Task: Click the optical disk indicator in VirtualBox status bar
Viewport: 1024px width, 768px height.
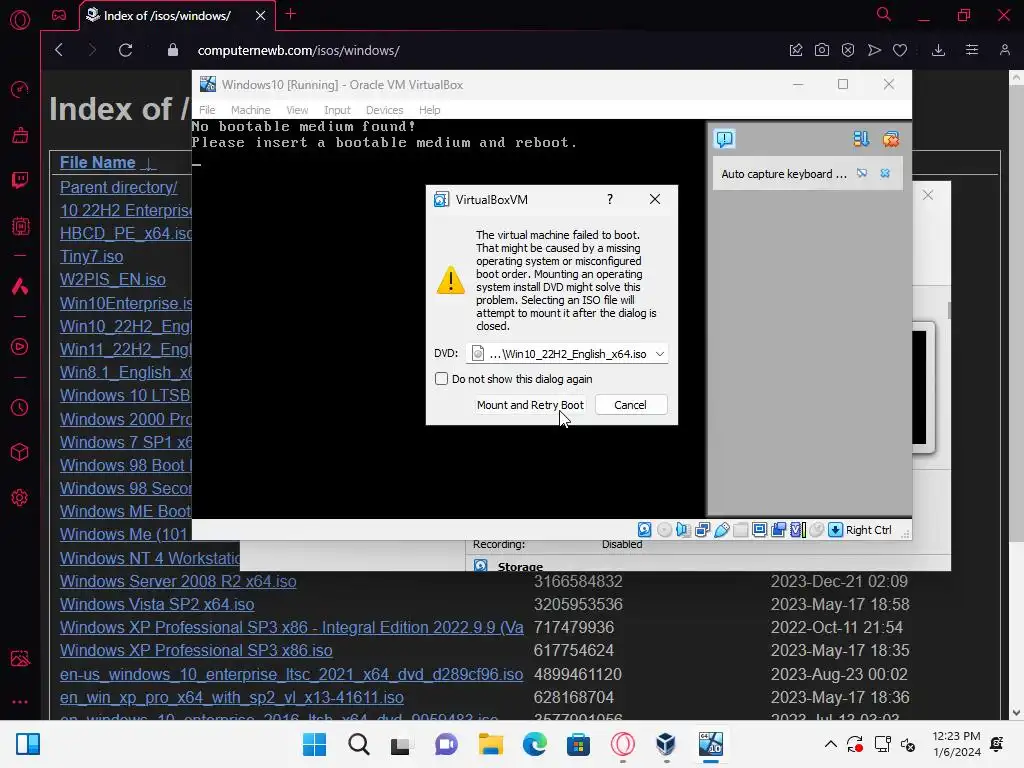Action: [664, 530]
